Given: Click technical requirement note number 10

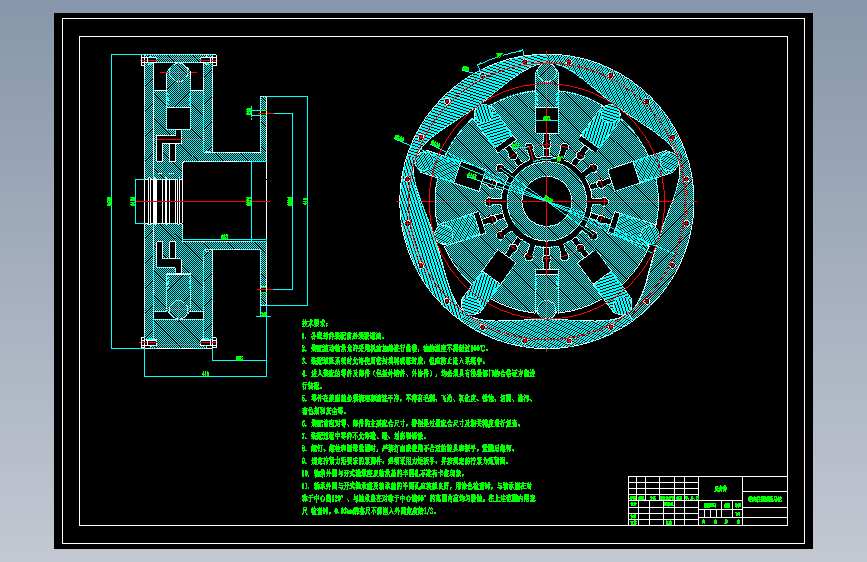Looking at the screenshot, I should [383, 473].
